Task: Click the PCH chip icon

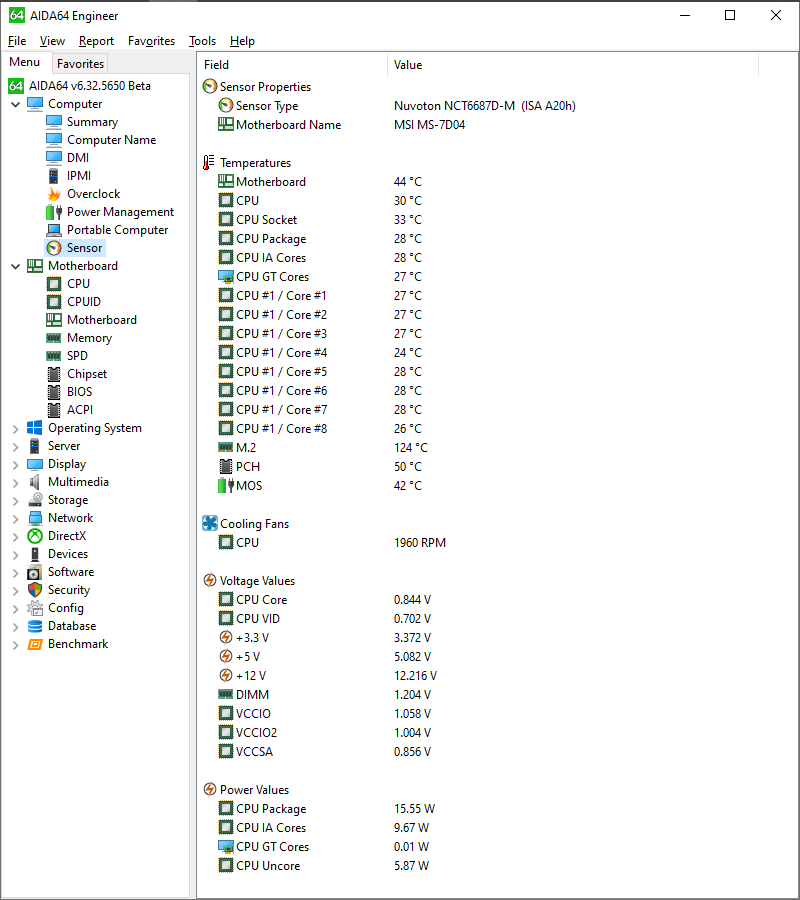Action: (226, 467)
